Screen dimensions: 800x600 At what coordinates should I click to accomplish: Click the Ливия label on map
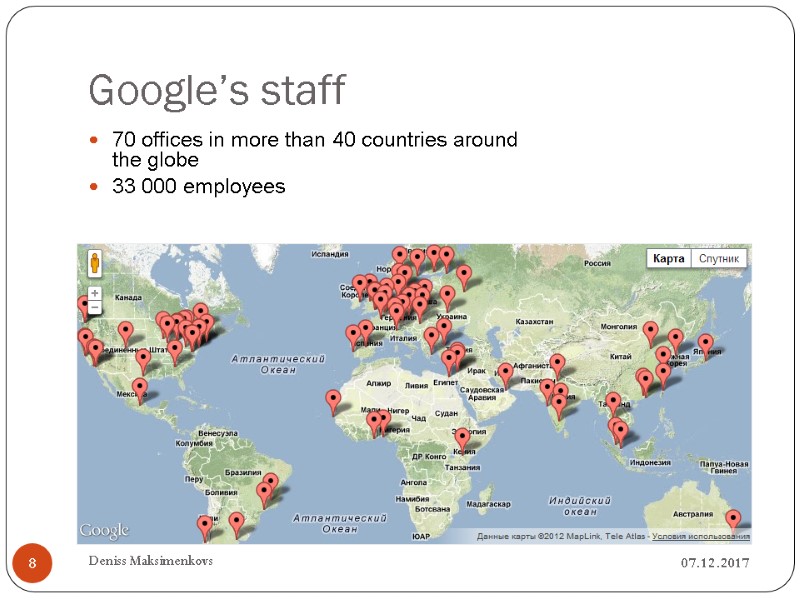416,386
